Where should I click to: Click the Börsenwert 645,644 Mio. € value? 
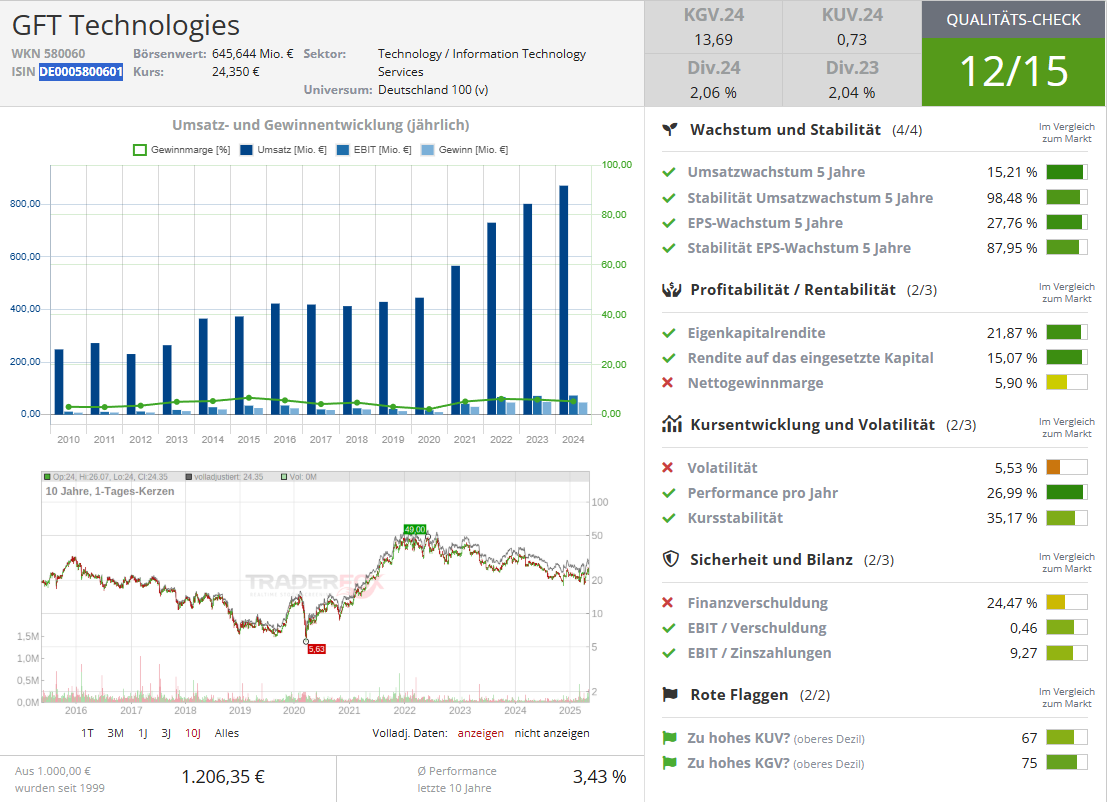click(x=253, y=54)
